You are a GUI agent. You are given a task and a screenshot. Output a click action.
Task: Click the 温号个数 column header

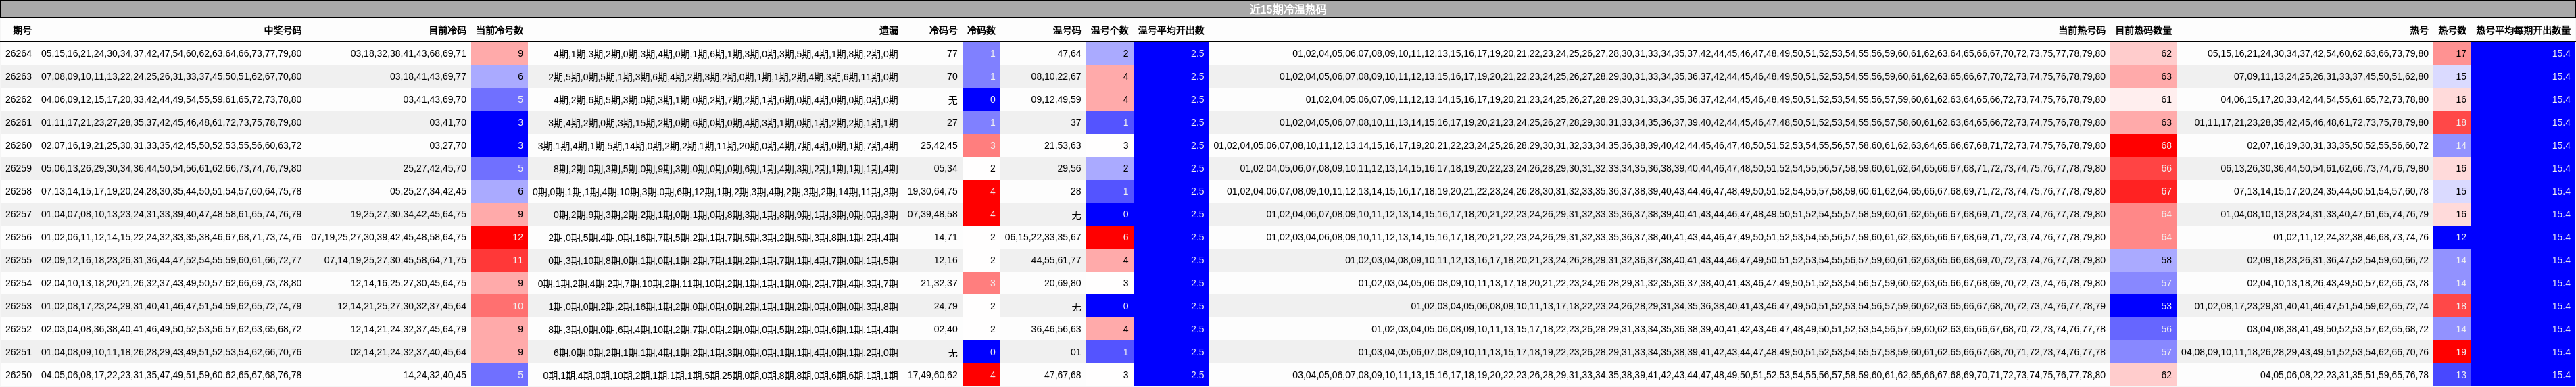tap(1109, 31)
